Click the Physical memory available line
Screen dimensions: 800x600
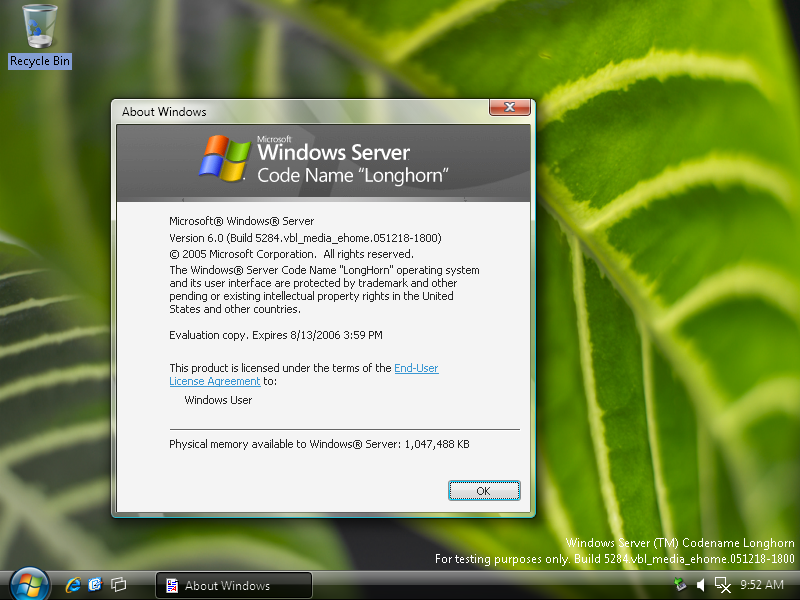click(319, 444)
